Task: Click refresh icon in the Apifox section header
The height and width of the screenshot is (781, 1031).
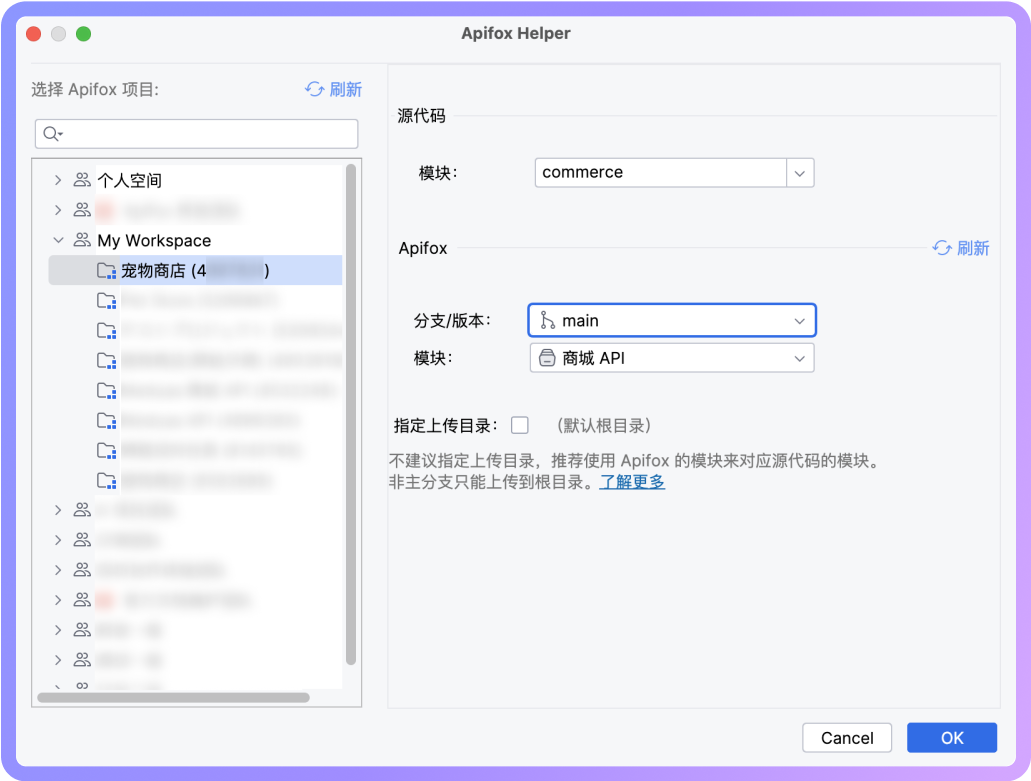Action: pyautogui.click(x=942, y=248)
